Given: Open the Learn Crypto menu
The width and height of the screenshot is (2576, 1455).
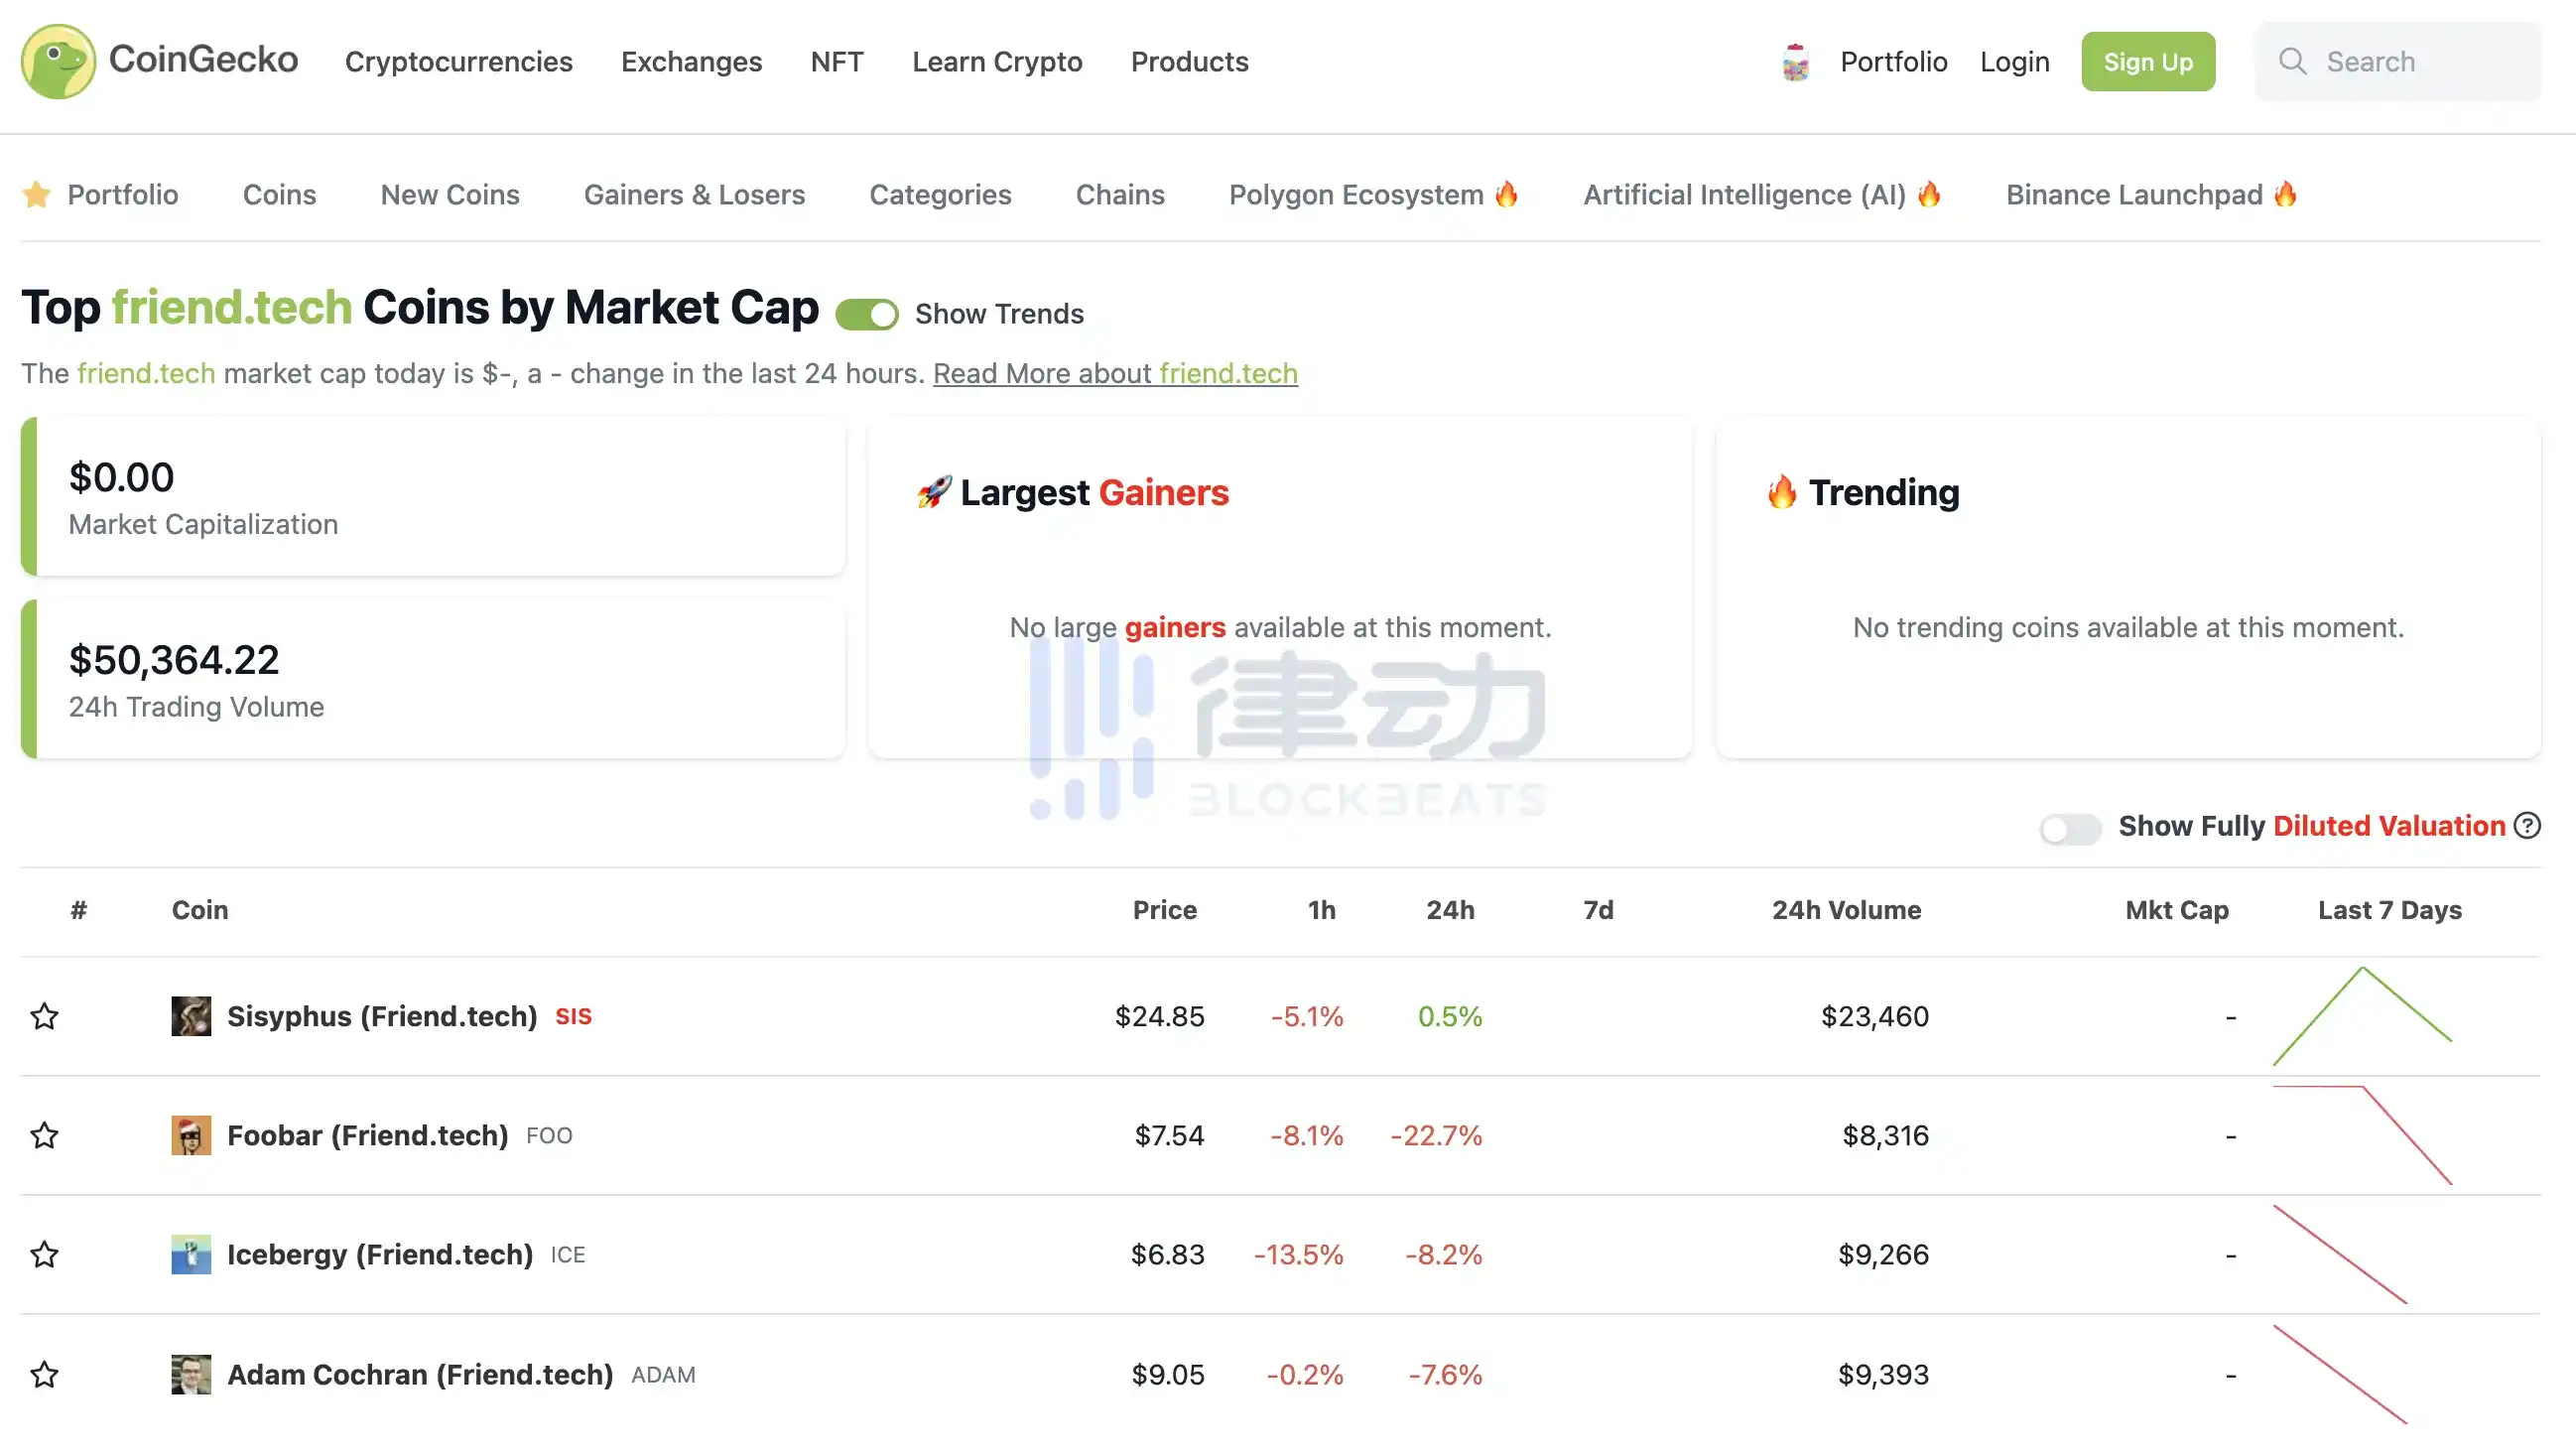Looking at the screenshot, I should tap(997, 62).
